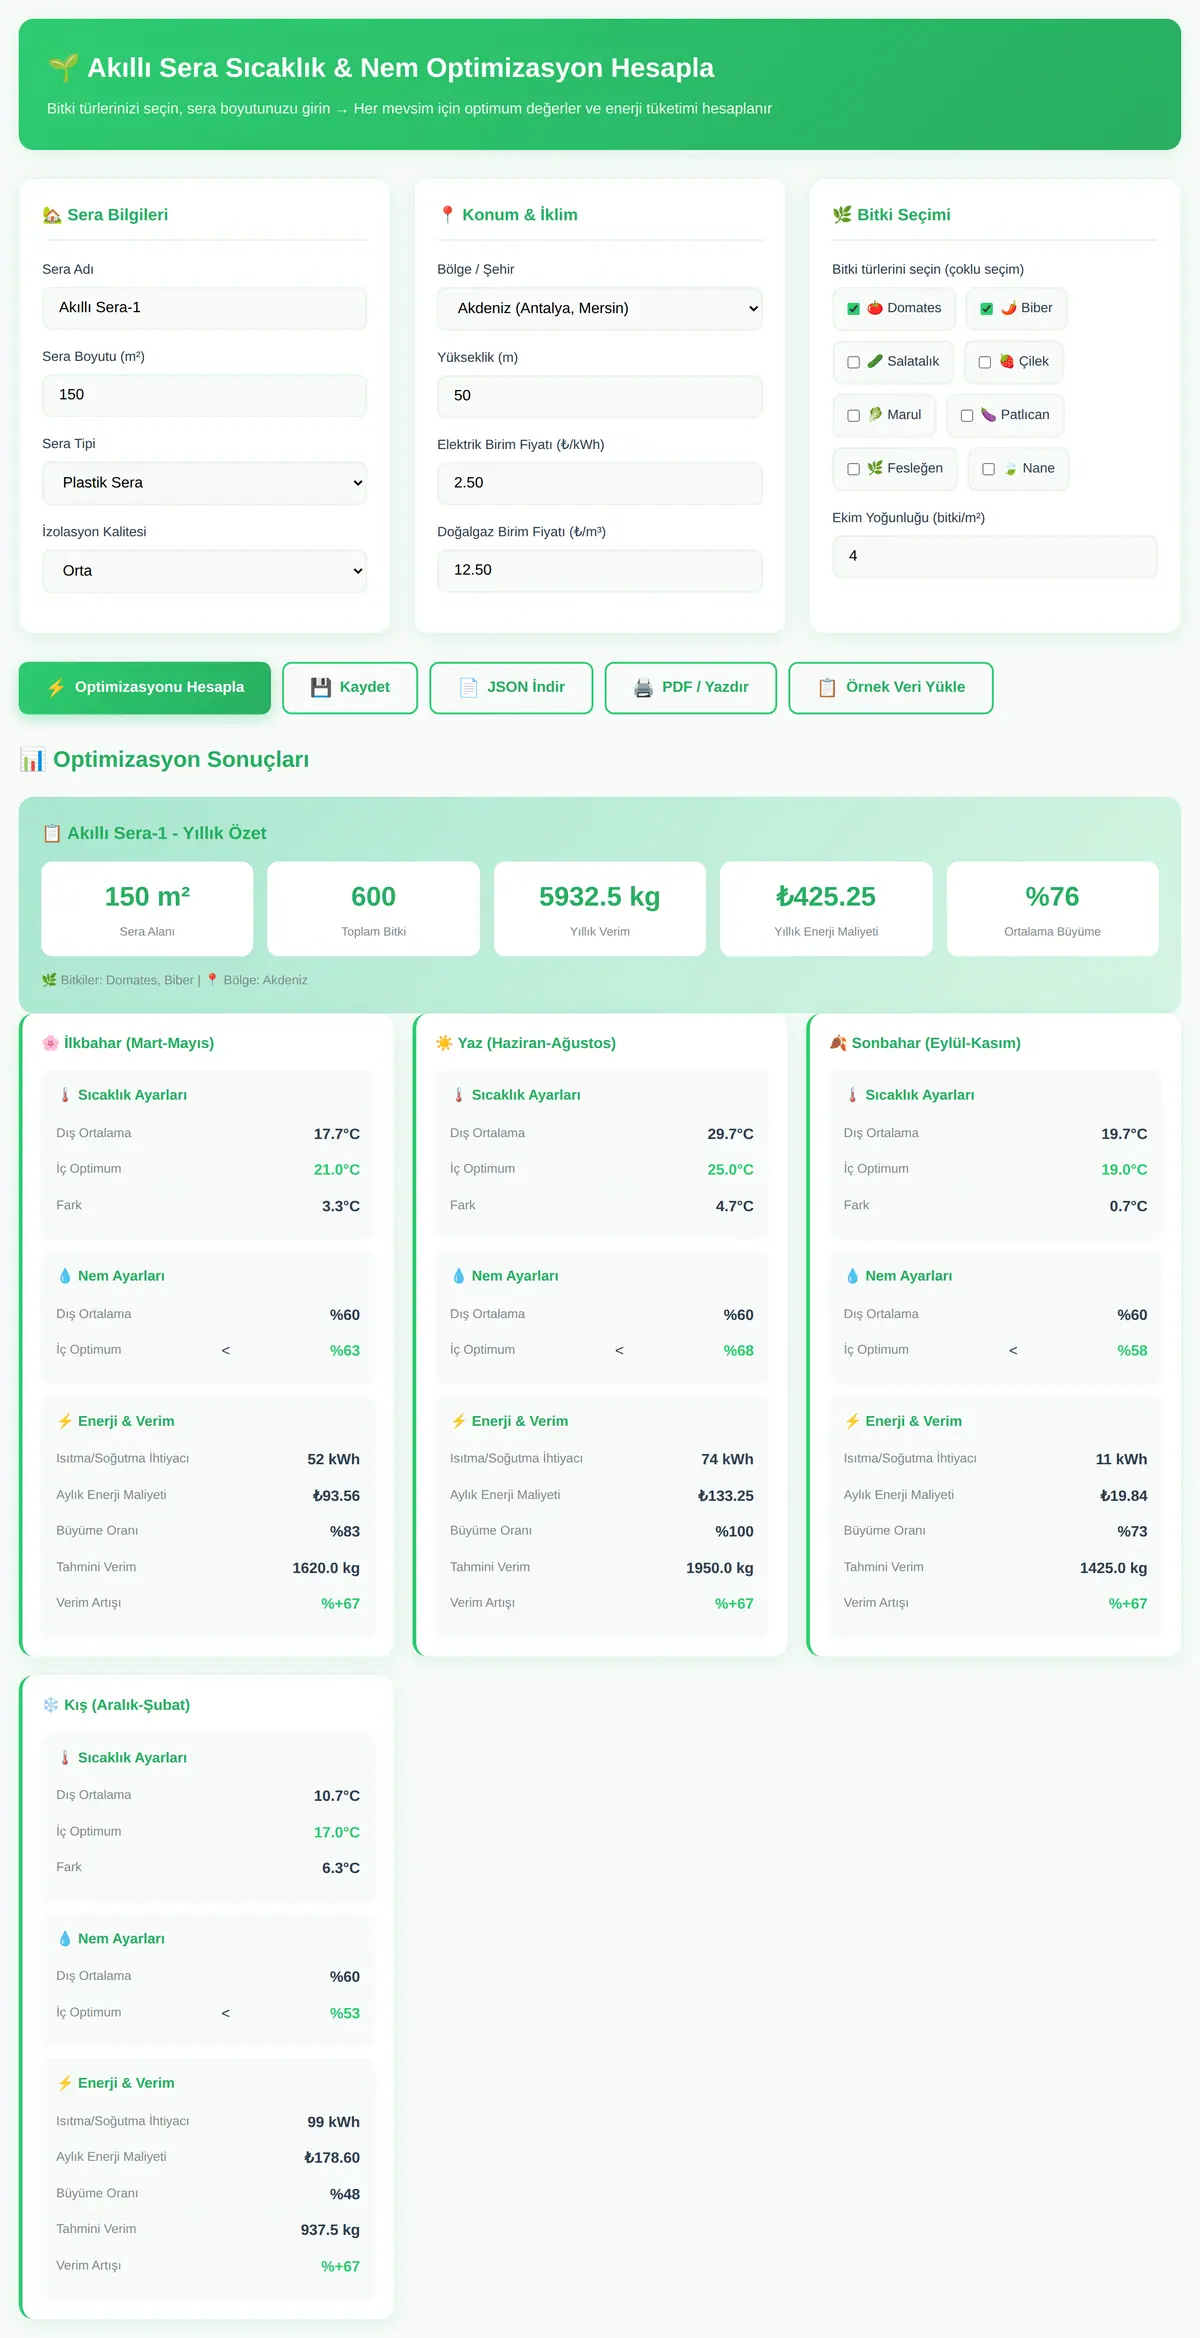This screenshot has width=1200, height=2338.
Task: Click Kış Büyüme Oranı %48 value
Action: [345, 2194]
